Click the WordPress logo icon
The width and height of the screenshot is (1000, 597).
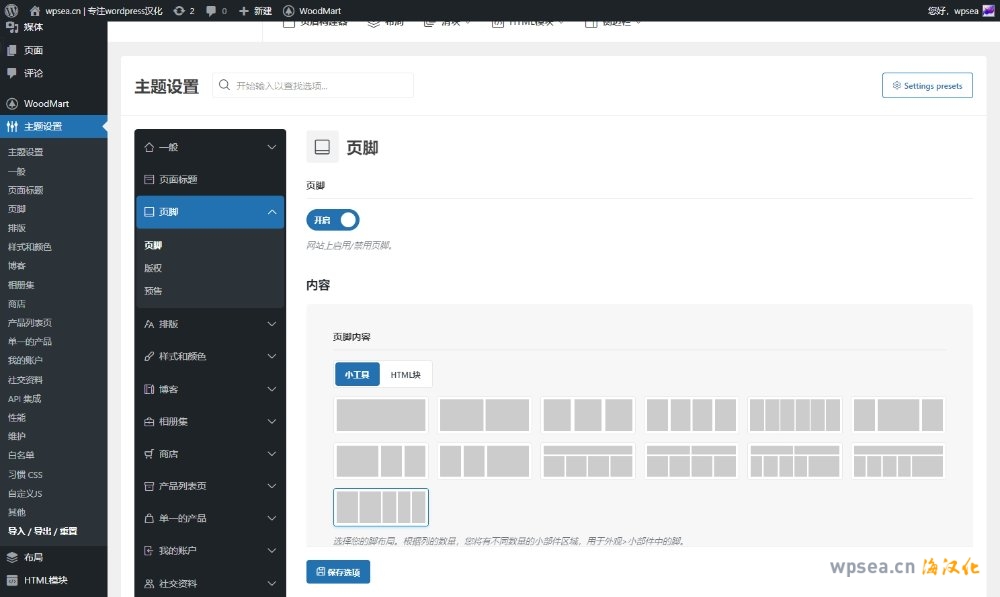11,10
